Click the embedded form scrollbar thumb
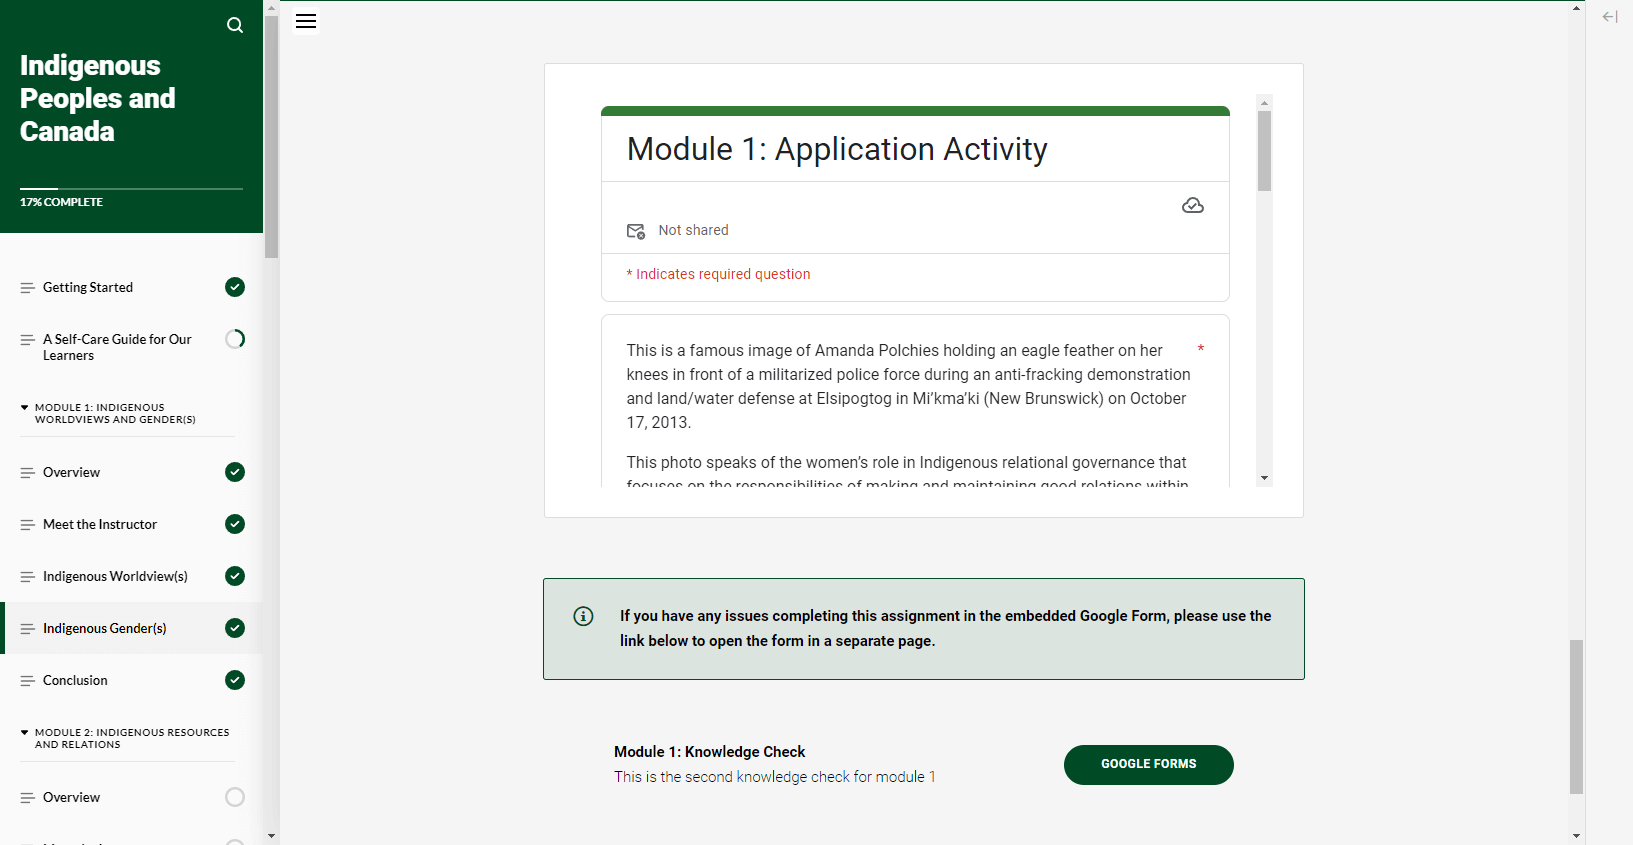The width and height of the screenshot is (1633, 845). click(1264, 151)
